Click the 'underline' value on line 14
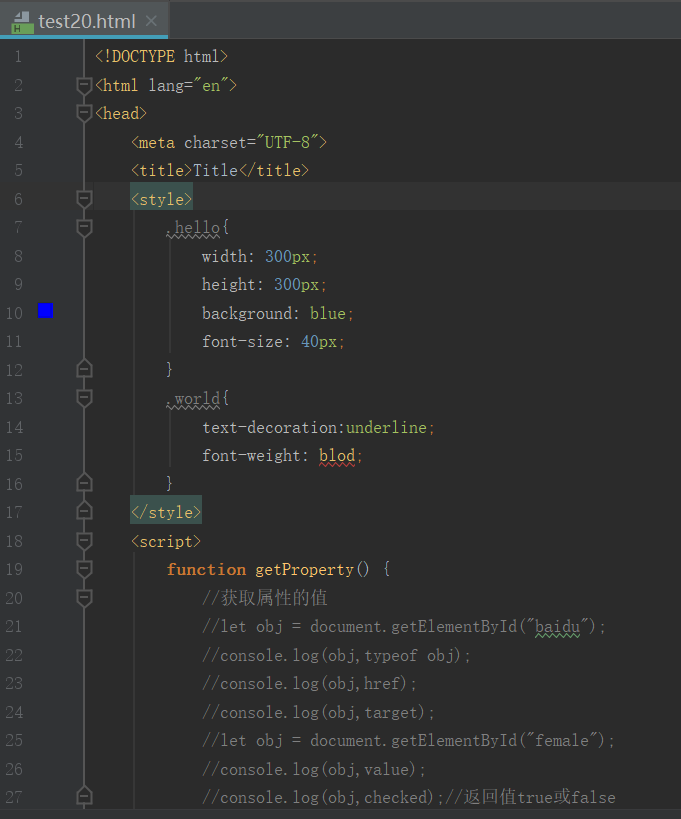Screen dimensions: 681x819 pos(386,428)
